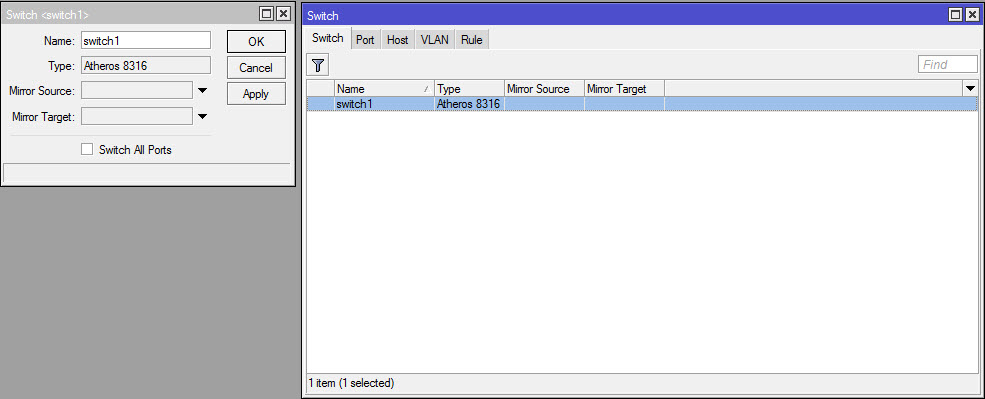Expand the Mirror Target dropdown arrow
Viewport: 985px width, 399px height.
pyautogui.click(x=202, y=116)
